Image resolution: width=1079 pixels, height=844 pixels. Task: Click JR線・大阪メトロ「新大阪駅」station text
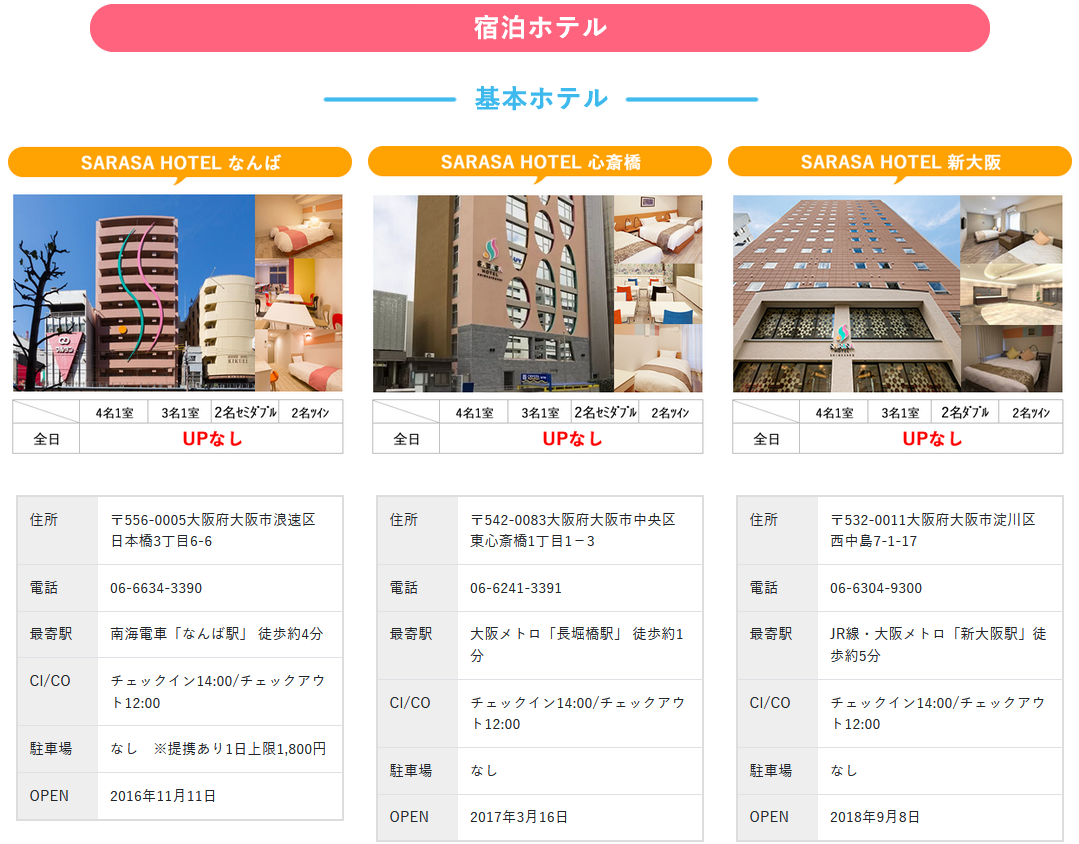938,644
